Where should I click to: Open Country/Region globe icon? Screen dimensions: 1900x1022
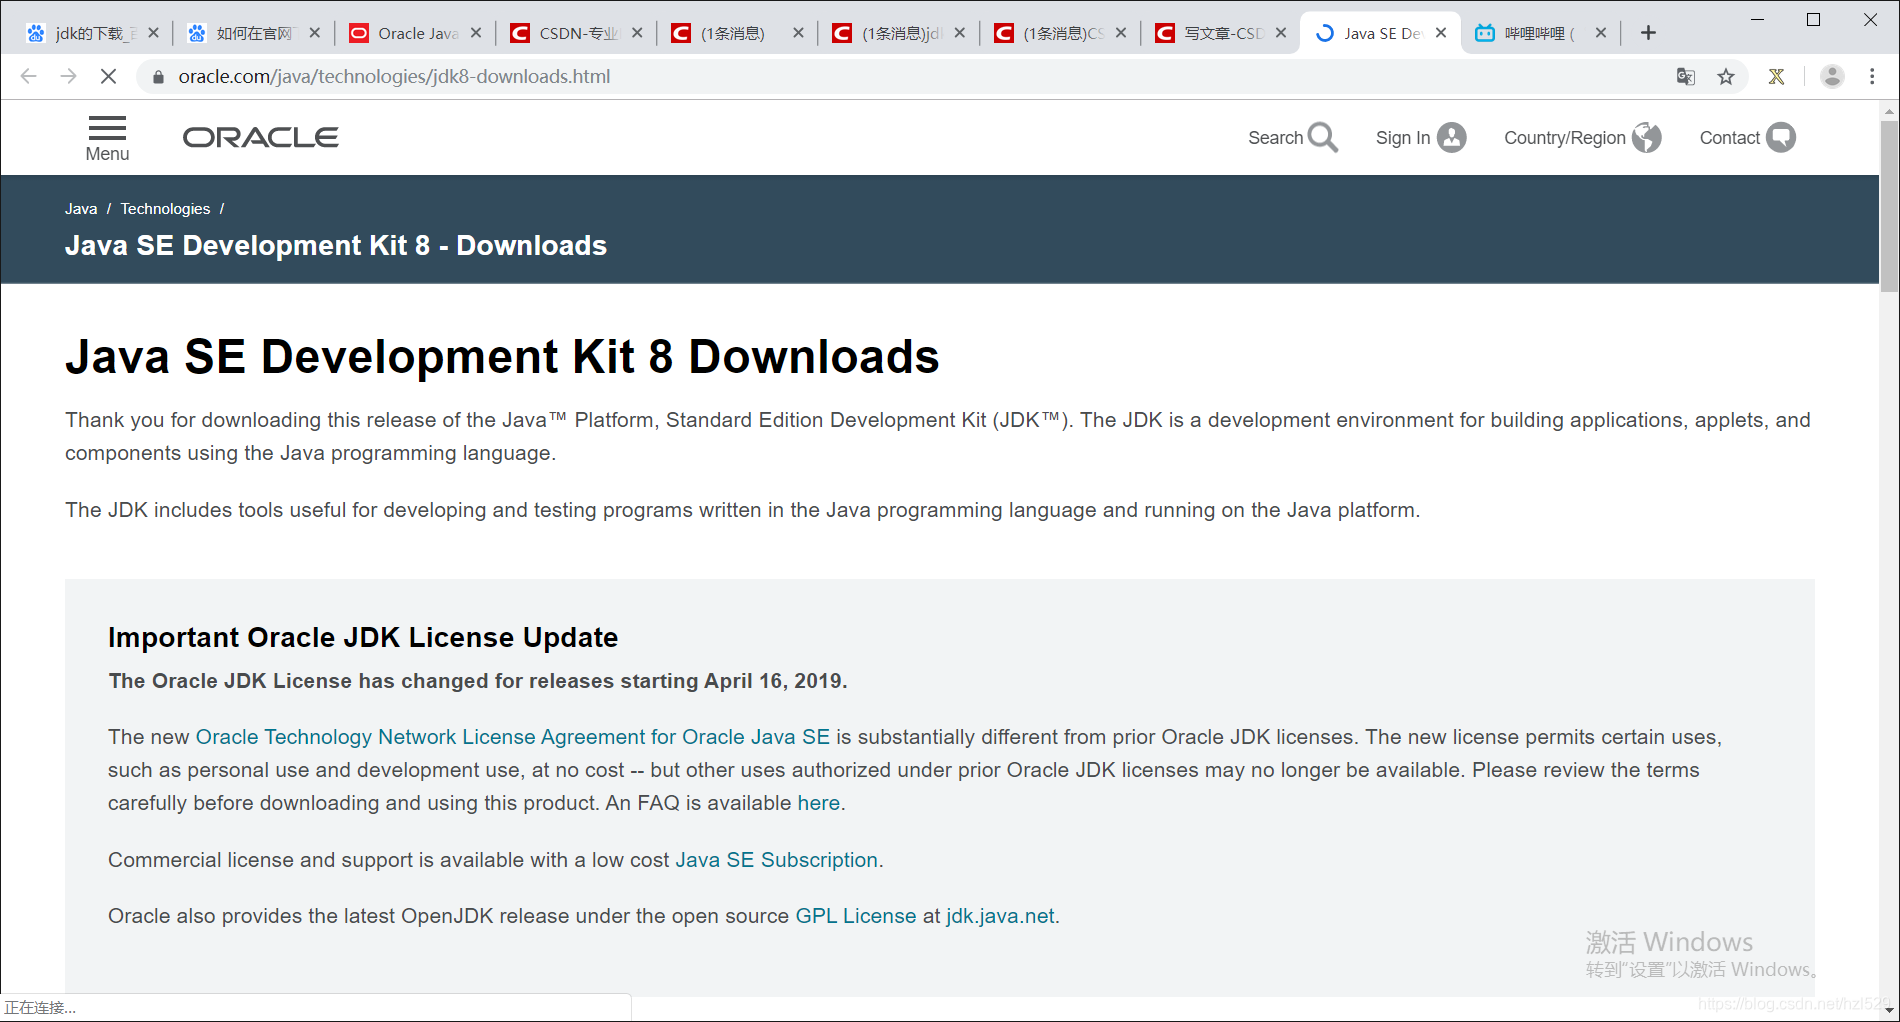point(1646,137)
